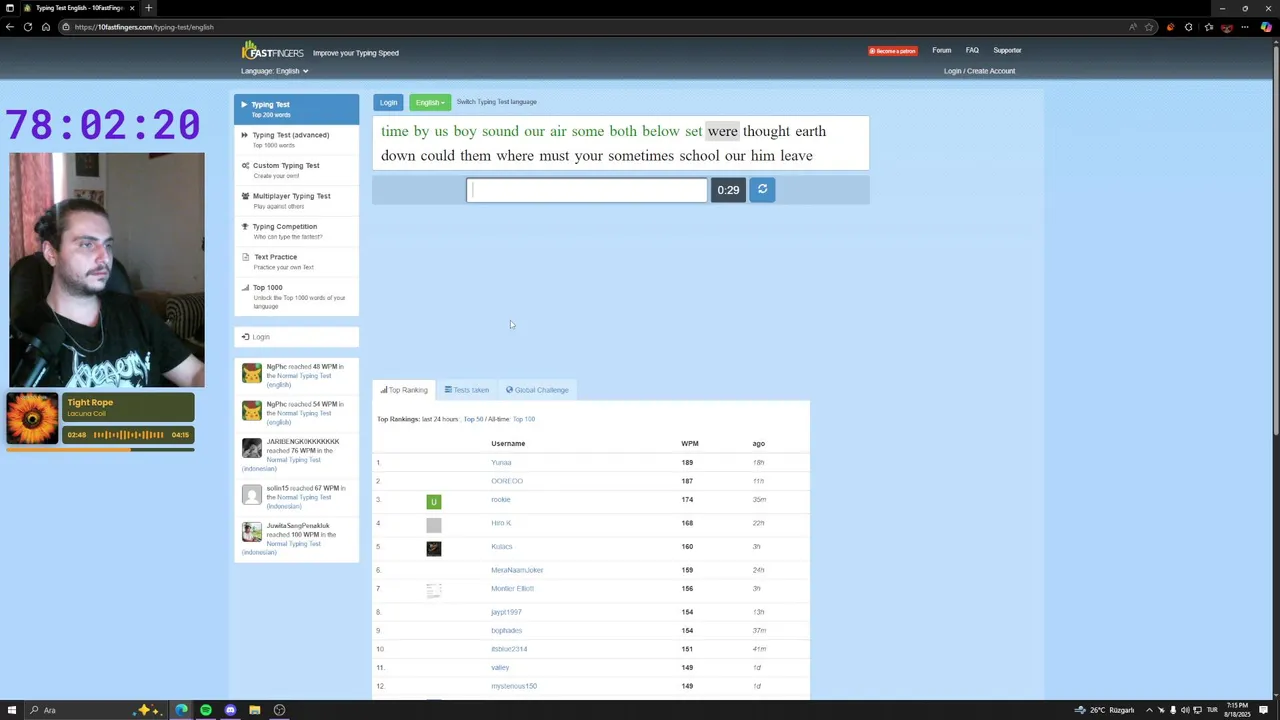Click the 10FastFingers logo
The image size is (1280, 720).
(x=272, y=51)
